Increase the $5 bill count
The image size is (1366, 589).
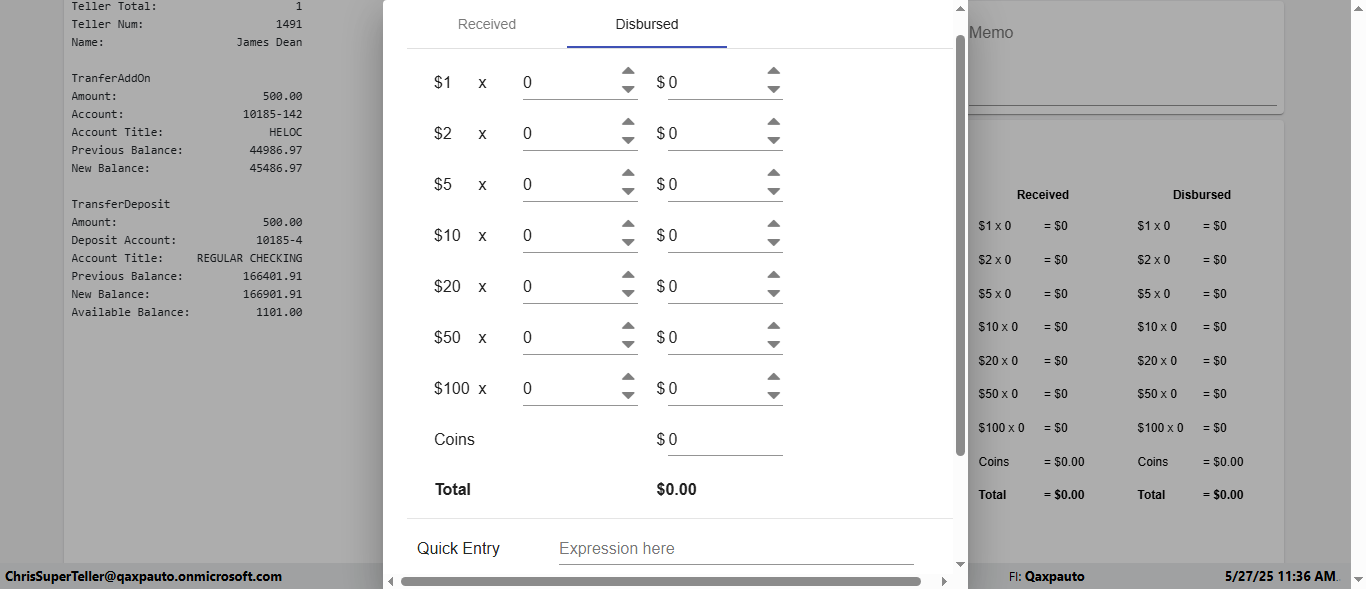click(x=628, y=173)
